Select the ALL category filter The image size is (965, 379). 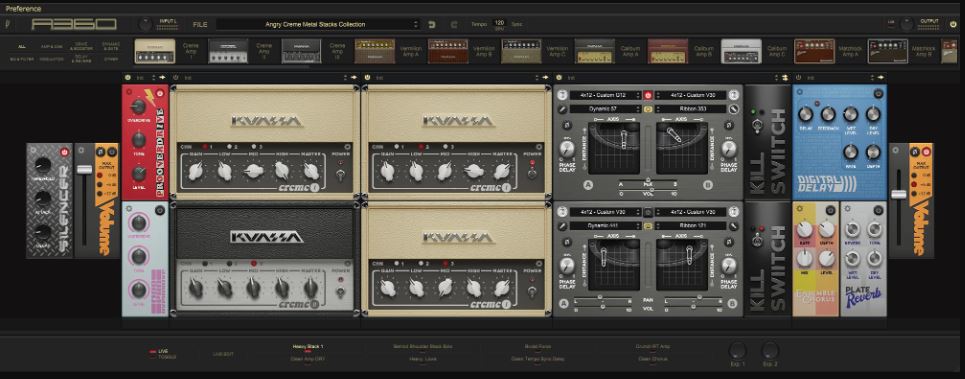[x=22, y=47]
